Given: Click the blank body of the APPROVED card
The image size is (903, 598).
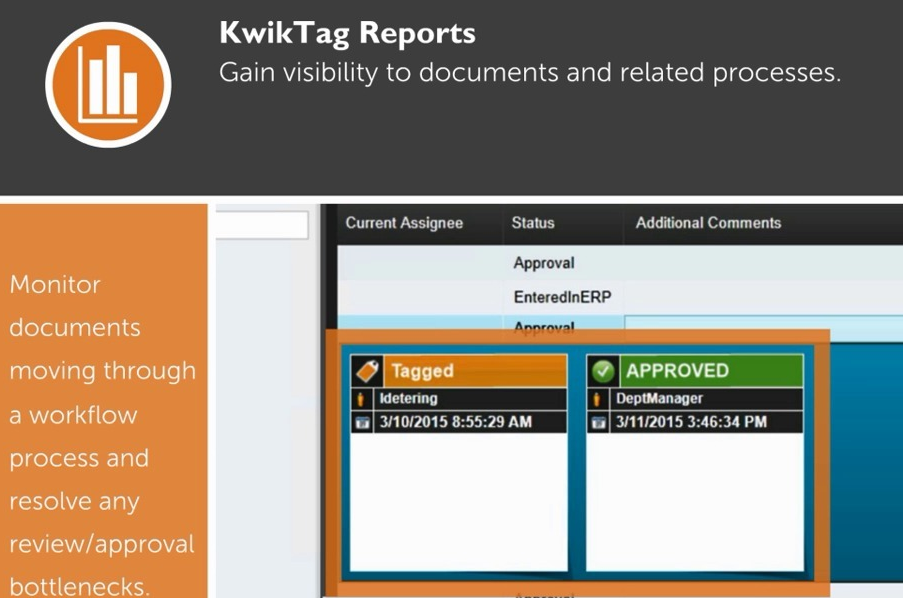Looking at the screenshot, I should (695, 502).
